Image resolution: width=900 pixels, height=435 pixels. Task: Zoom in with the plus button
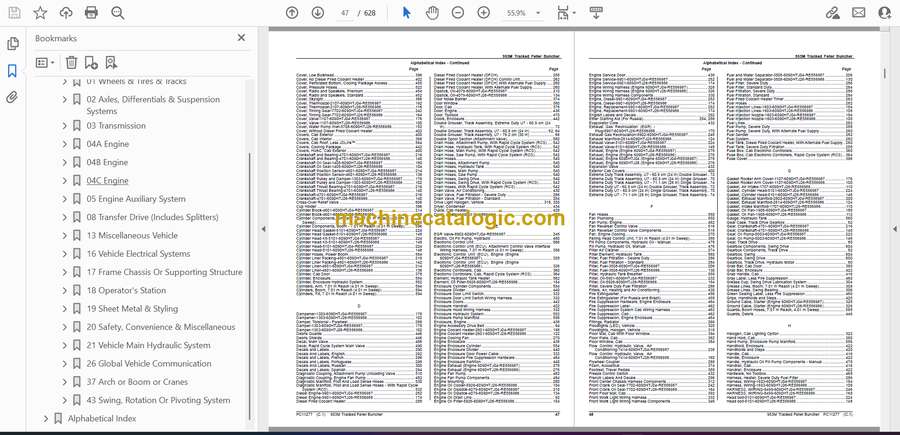483,13
